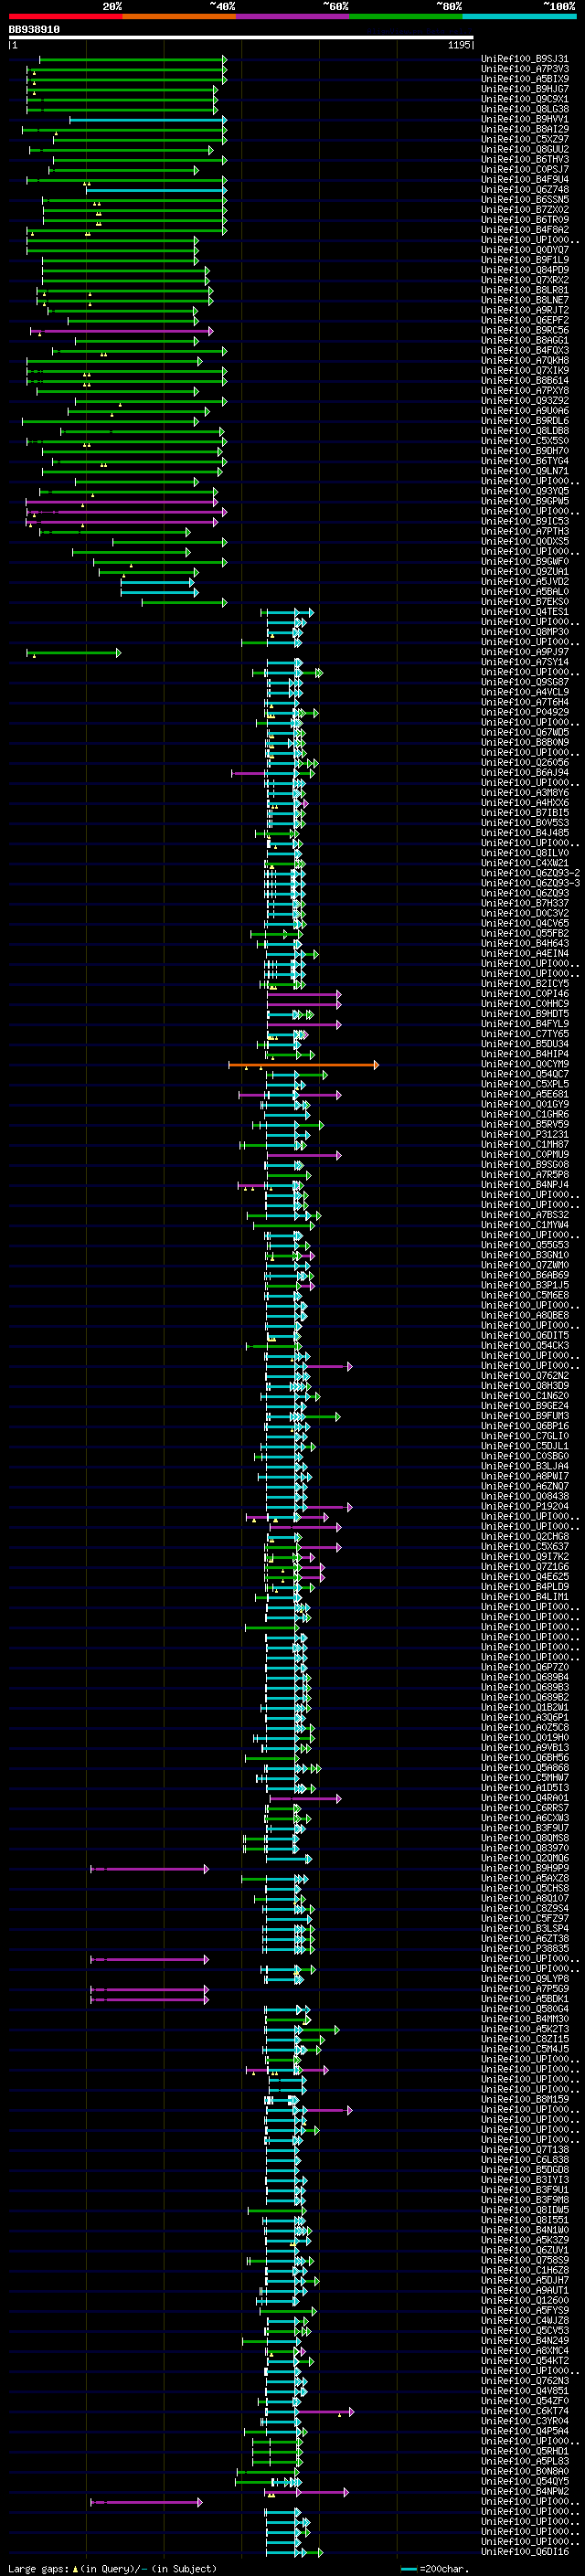
Task: Open hit UniRef100_Q6D116
Action: pyautogui.click(x=525, y=2552)
